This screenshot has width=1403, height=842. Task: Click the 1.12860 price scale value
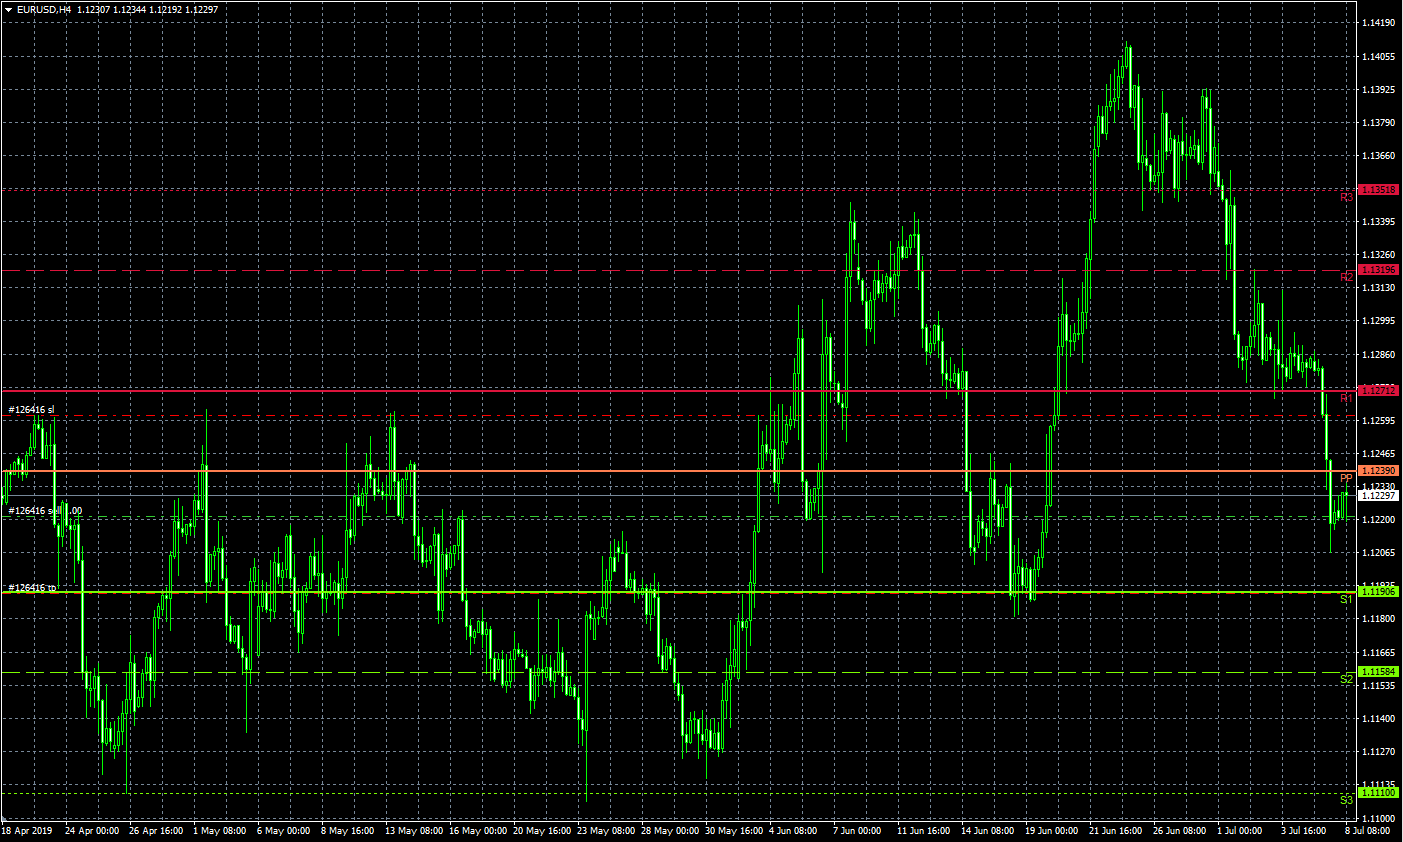pyautogui.click(x=1379, y=355)
